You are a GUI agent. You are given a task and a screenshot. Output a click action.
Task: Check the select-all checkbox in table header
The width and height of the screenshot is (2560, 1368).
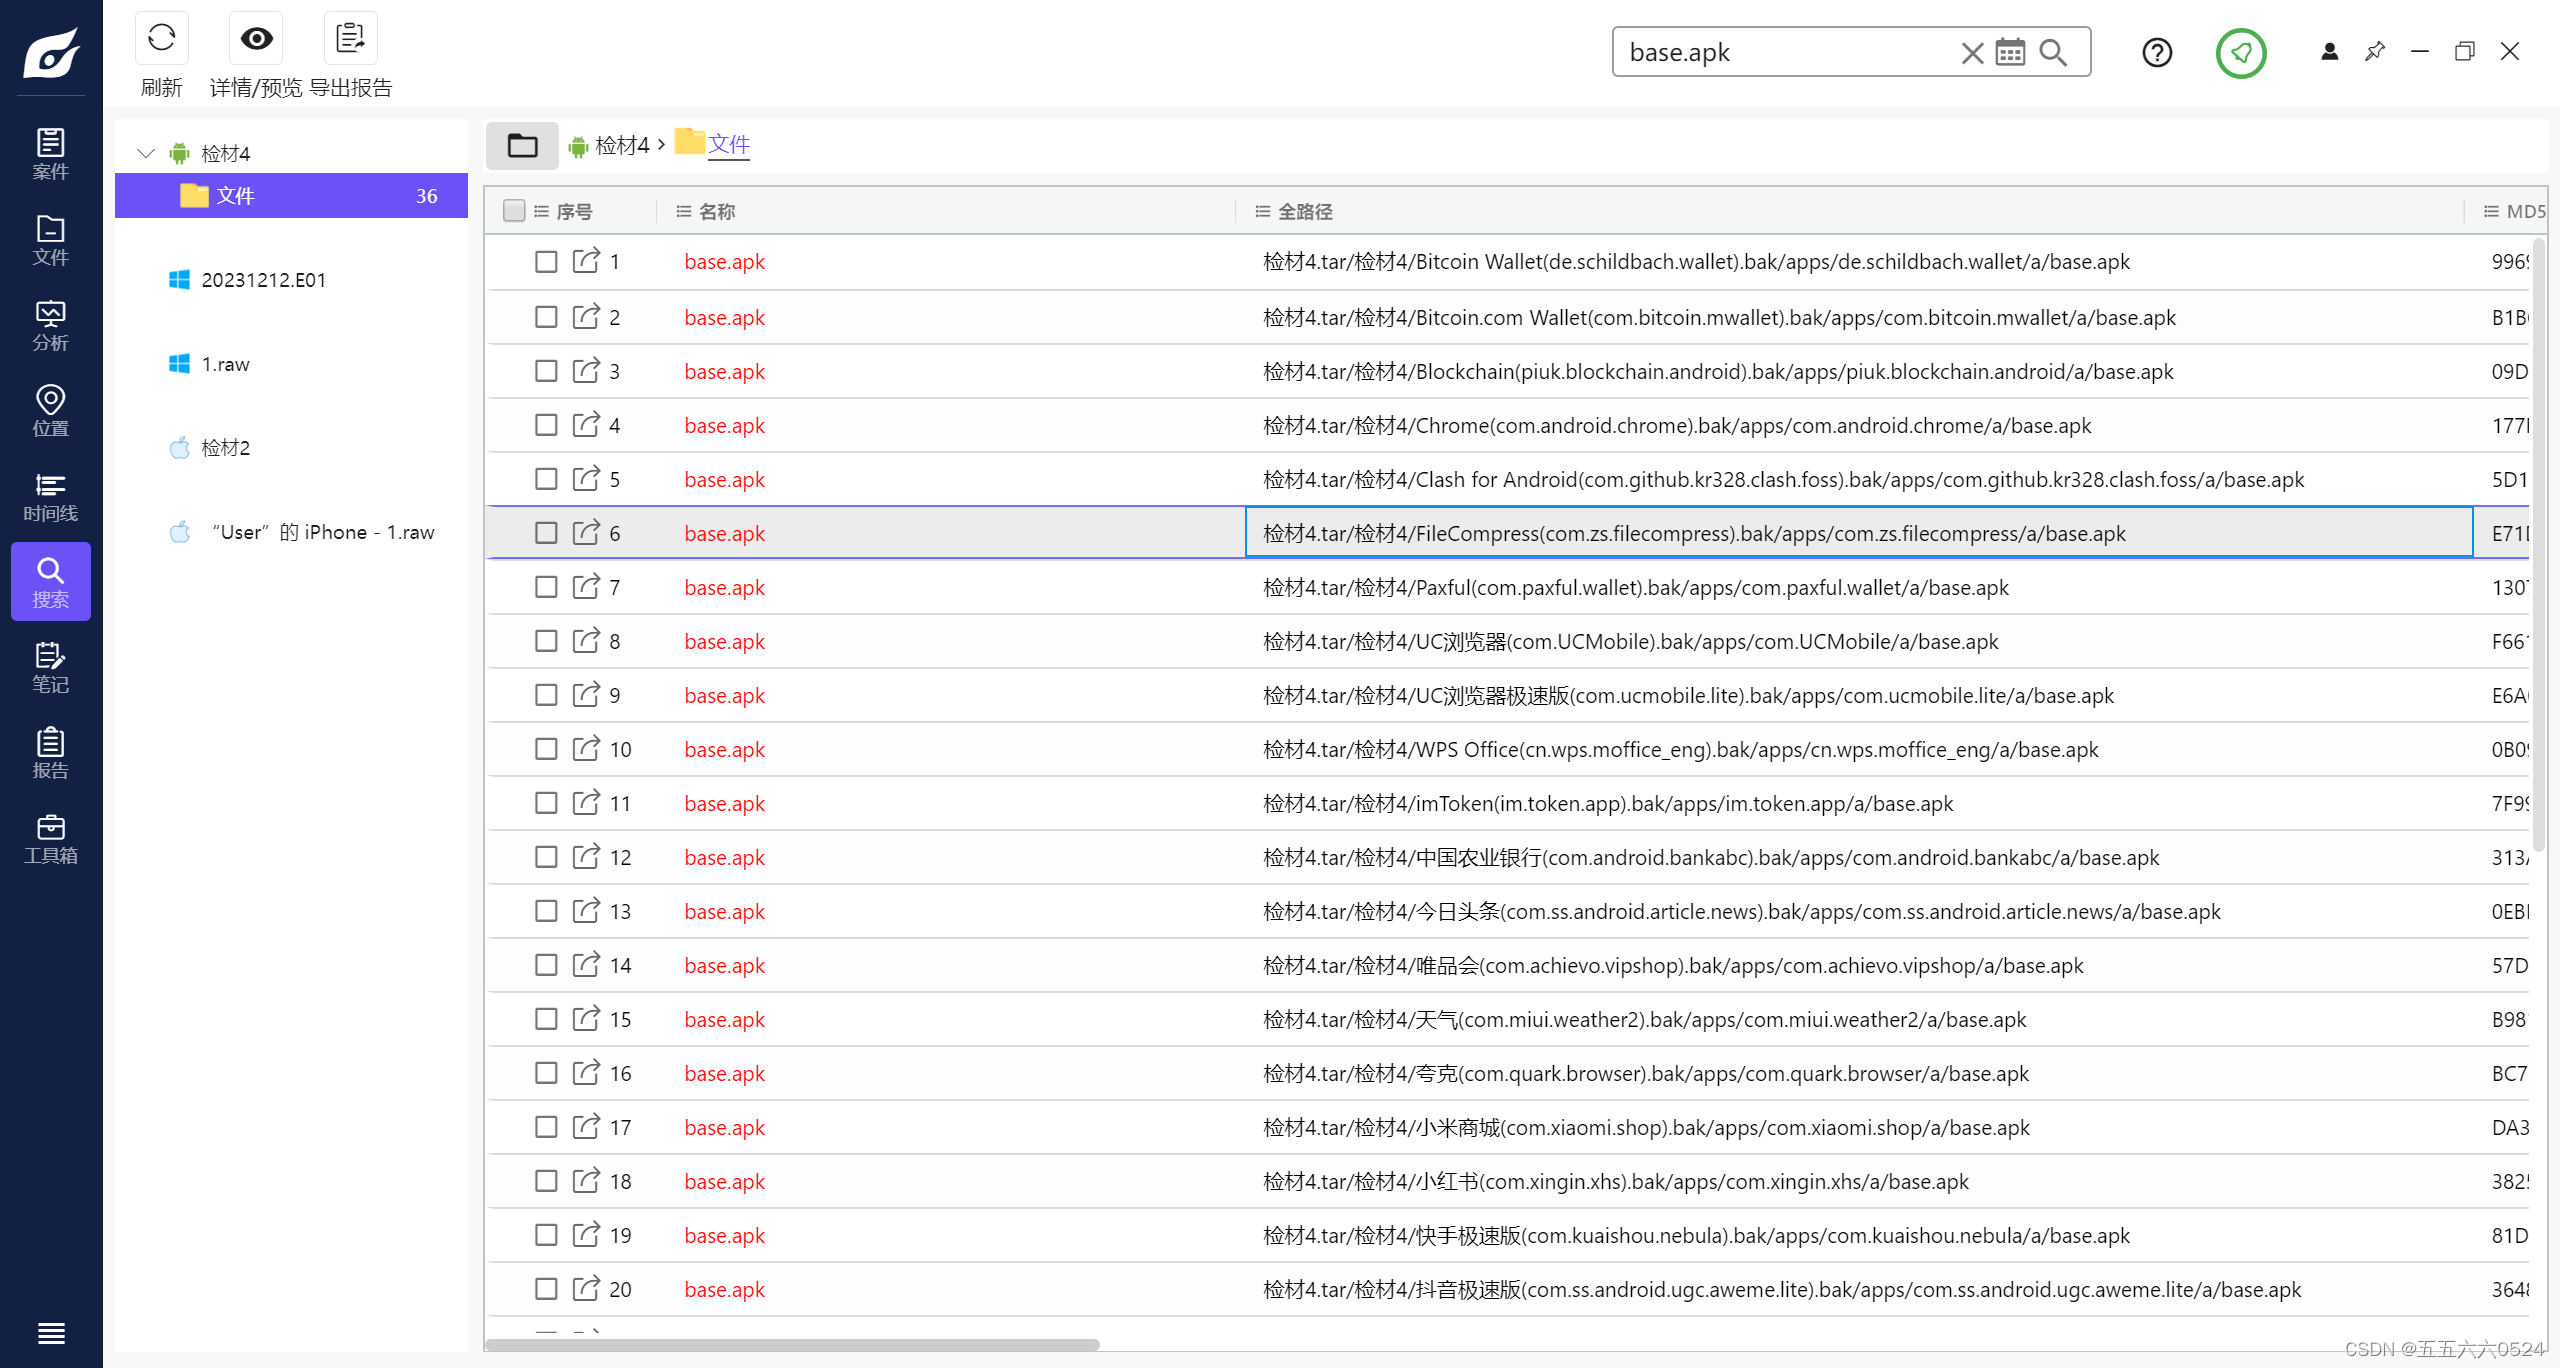pos(514,211)
